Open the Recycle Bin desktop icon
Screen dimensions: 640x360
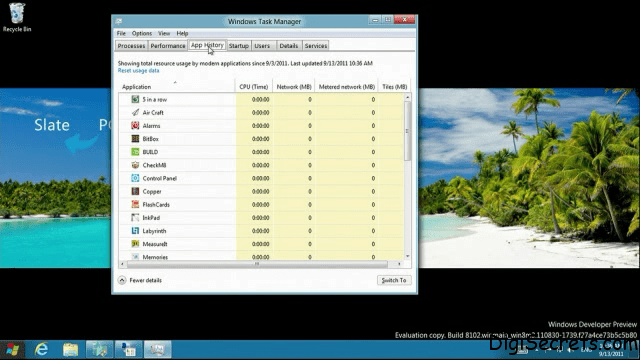click(17, 17)
